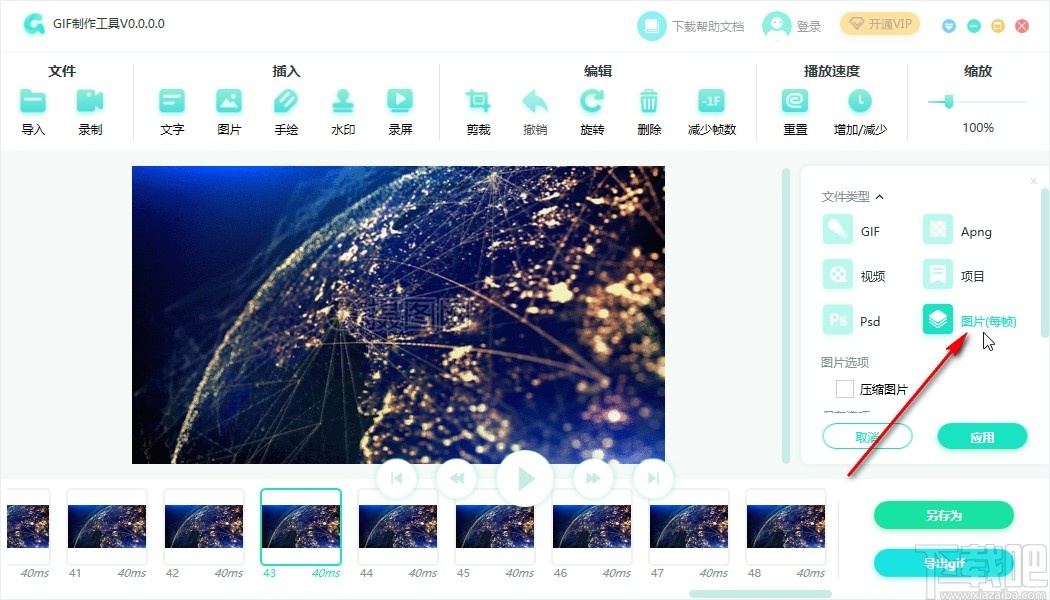Screen dimensions: 1050x600
Task: Select frame 46 thumbnail
Action: point(592,526)
